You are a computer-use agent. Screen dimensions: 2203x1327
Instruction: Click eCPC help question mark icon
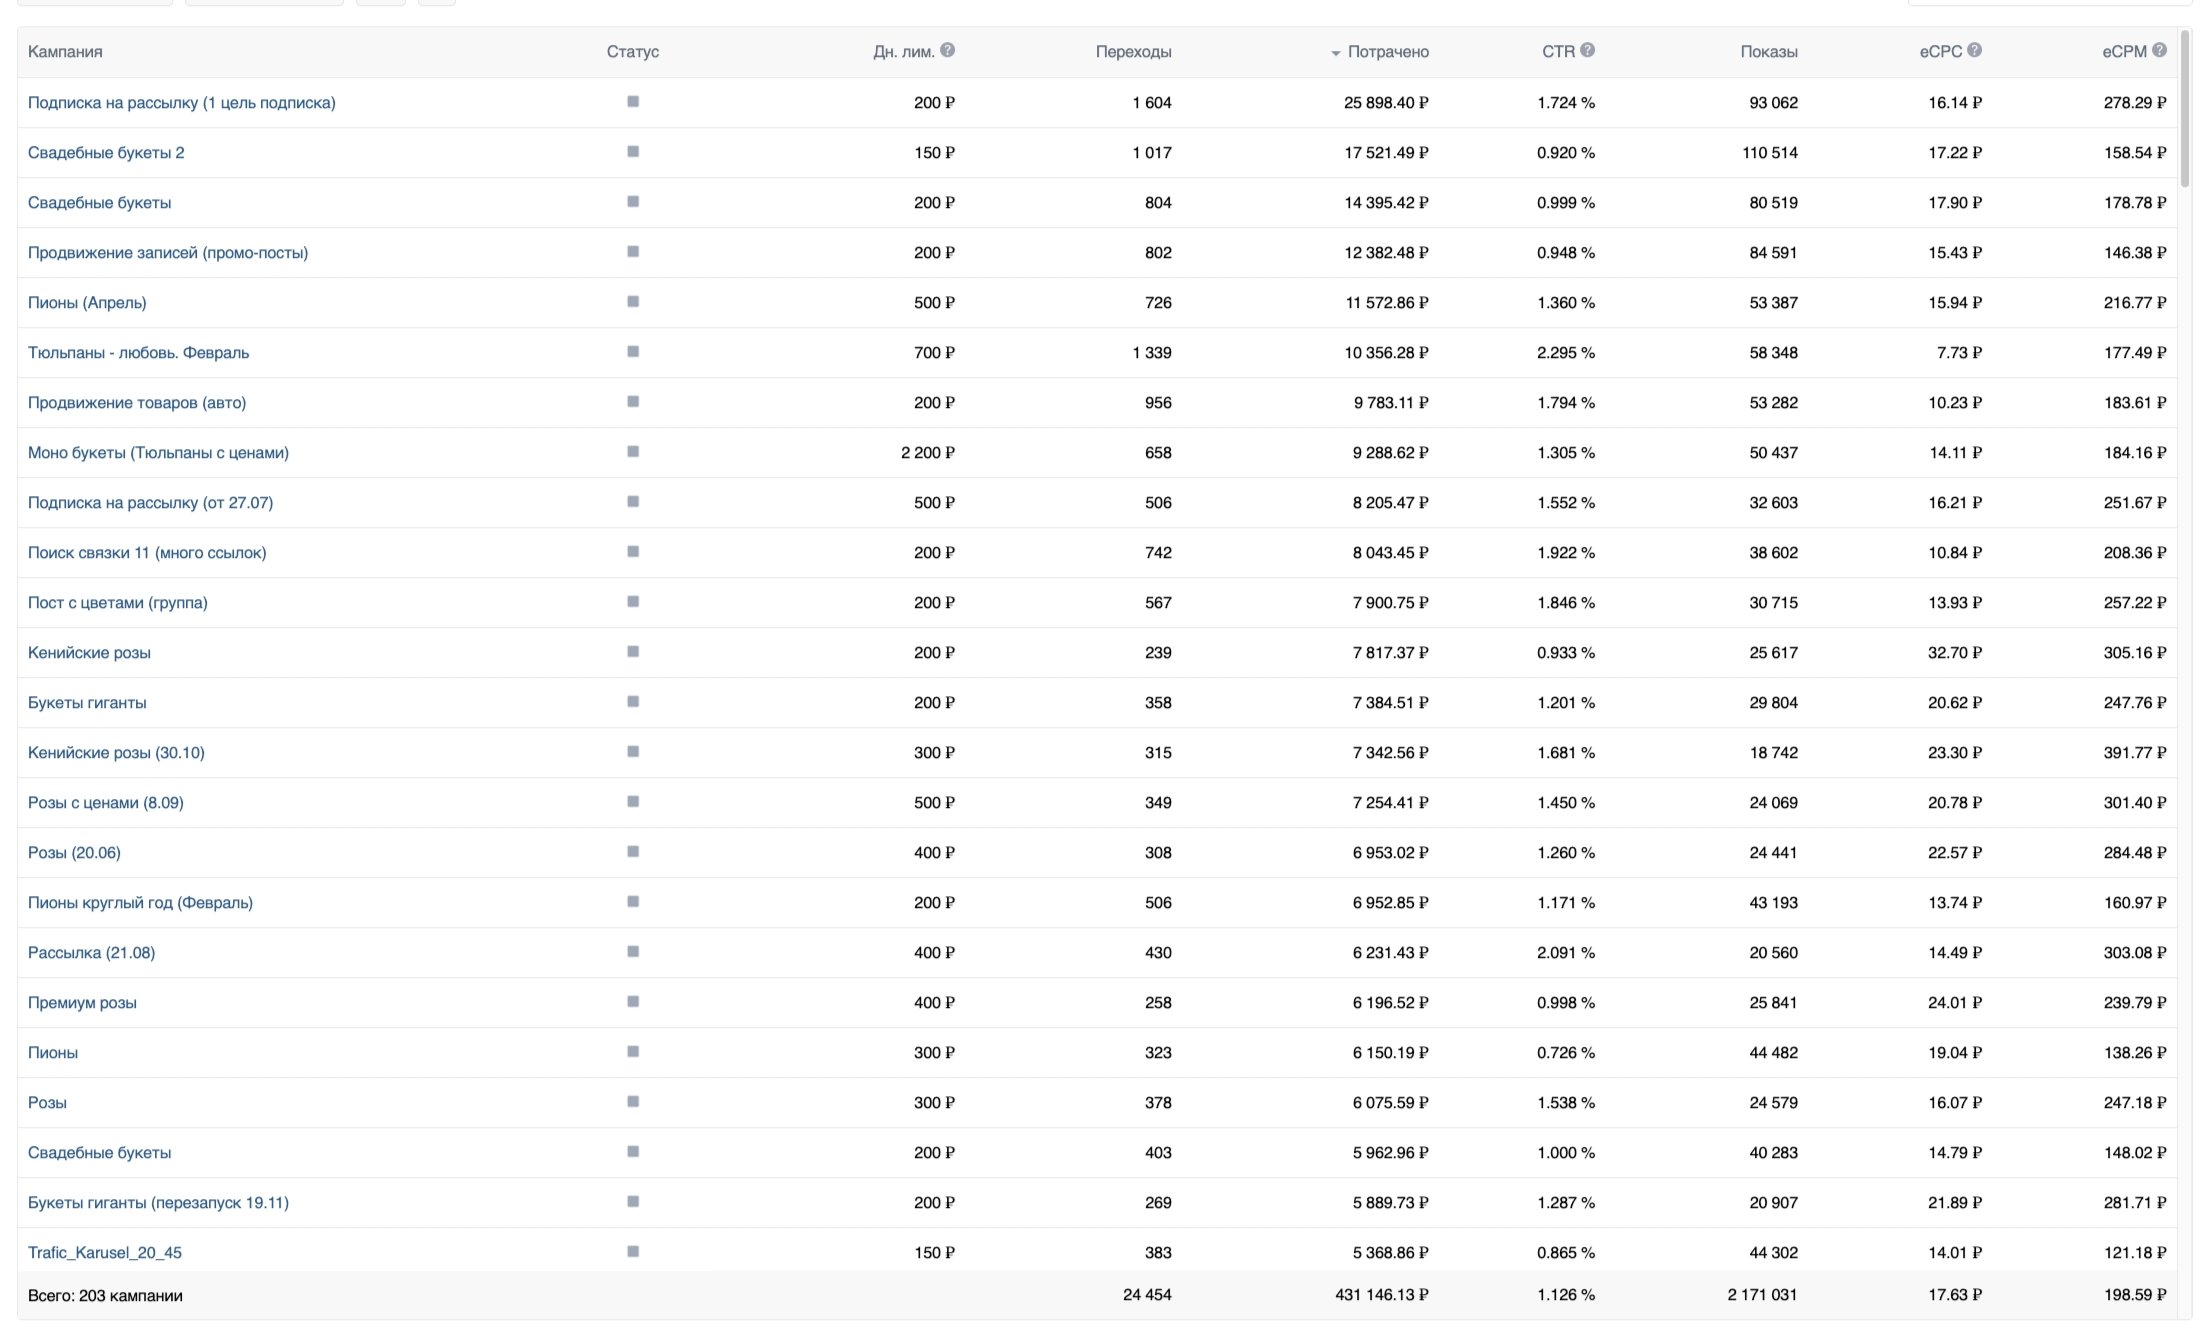[1974, 50]
